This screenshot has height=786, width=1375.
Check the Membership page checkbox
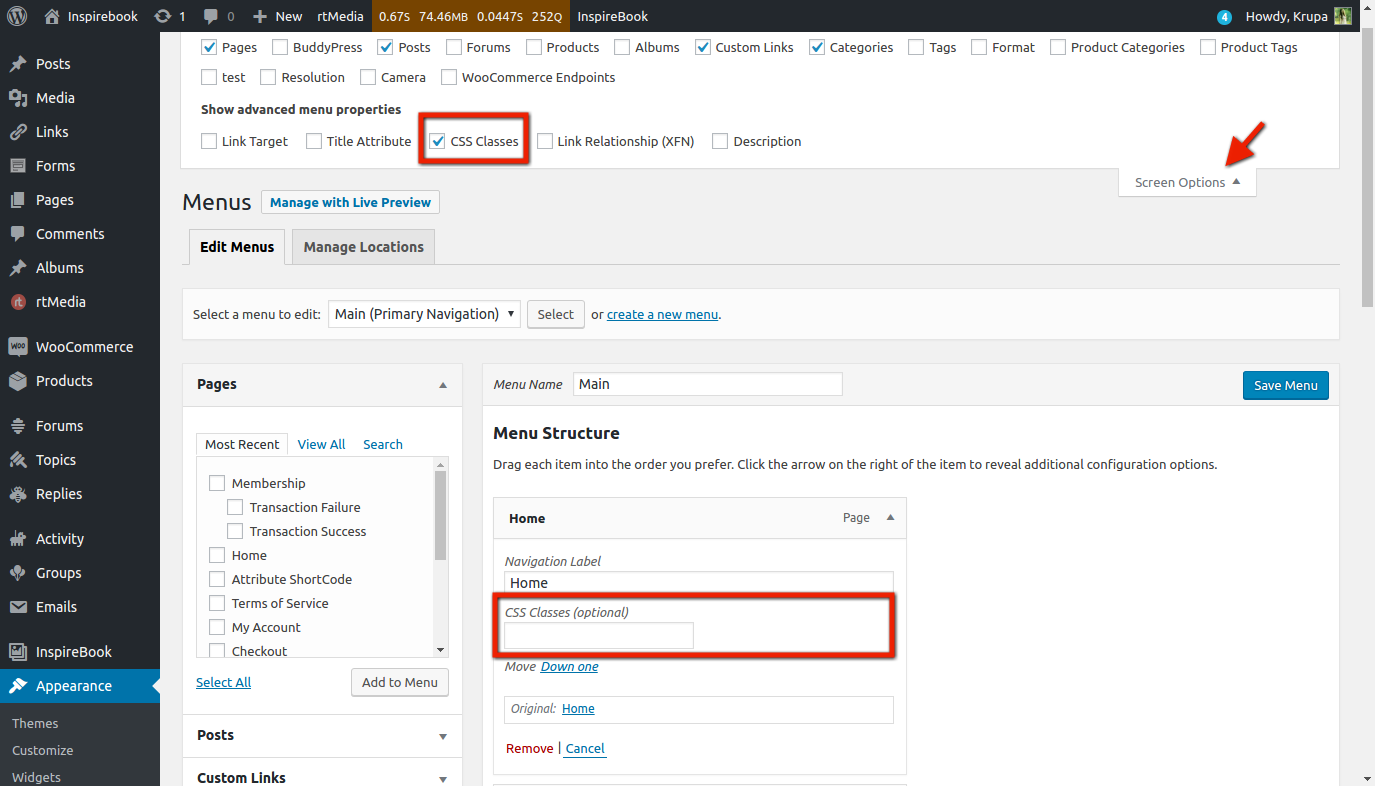(x=217, y=483)
